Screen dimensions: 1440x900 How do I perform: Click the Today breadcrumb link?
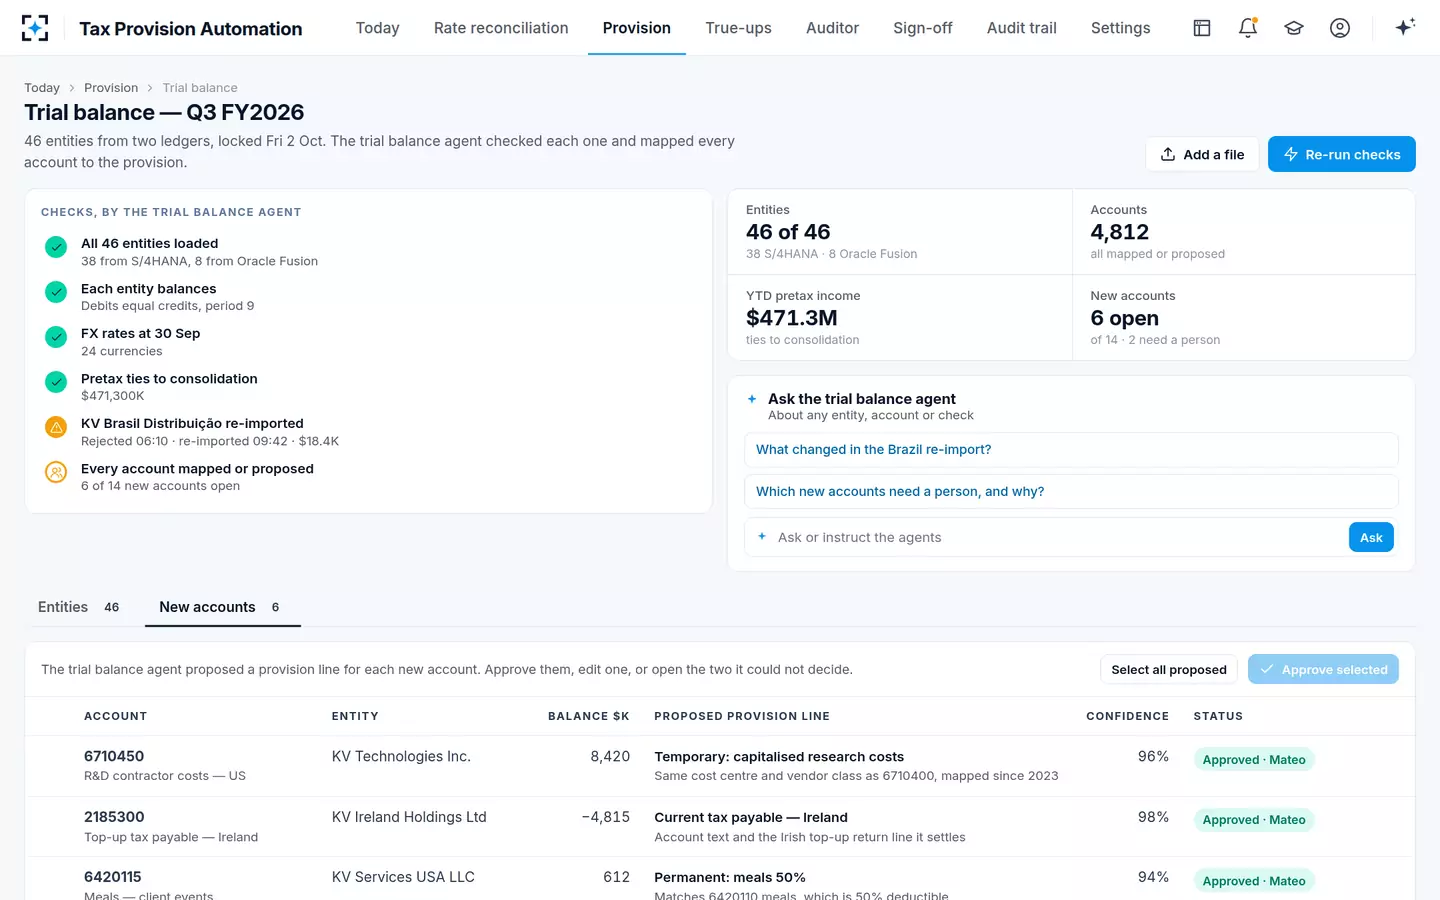coord(42,88)
